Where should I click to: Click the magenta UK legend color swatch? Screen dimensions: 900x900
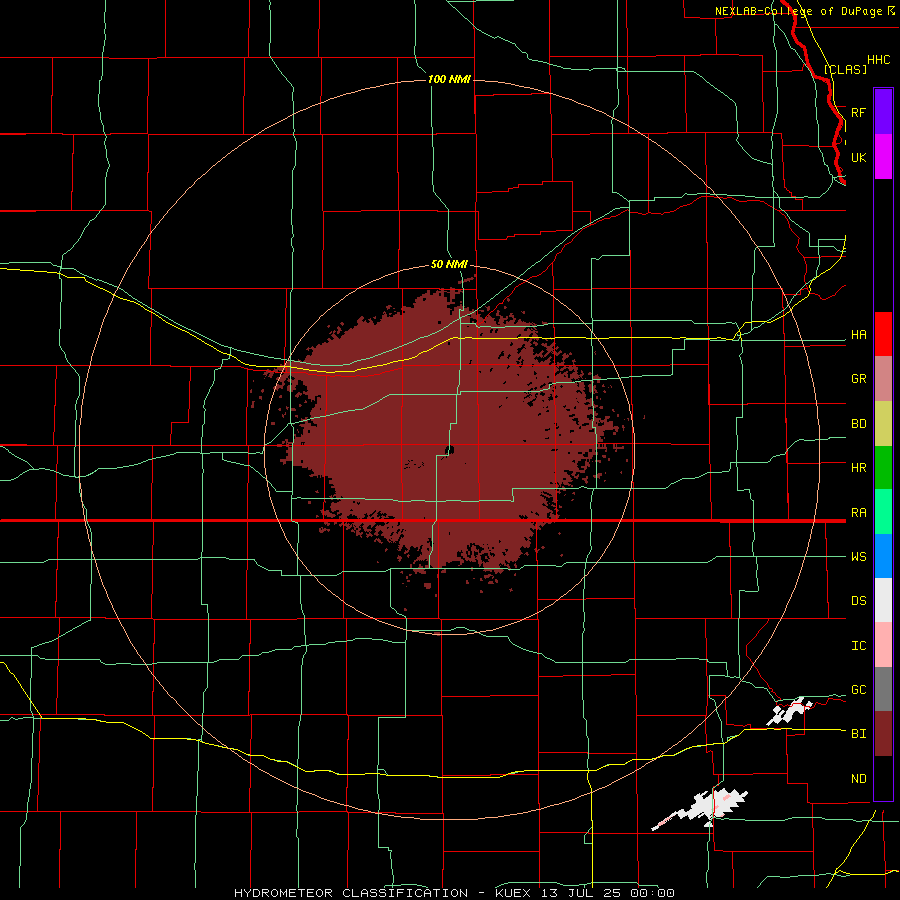click(x=883, y=157)
